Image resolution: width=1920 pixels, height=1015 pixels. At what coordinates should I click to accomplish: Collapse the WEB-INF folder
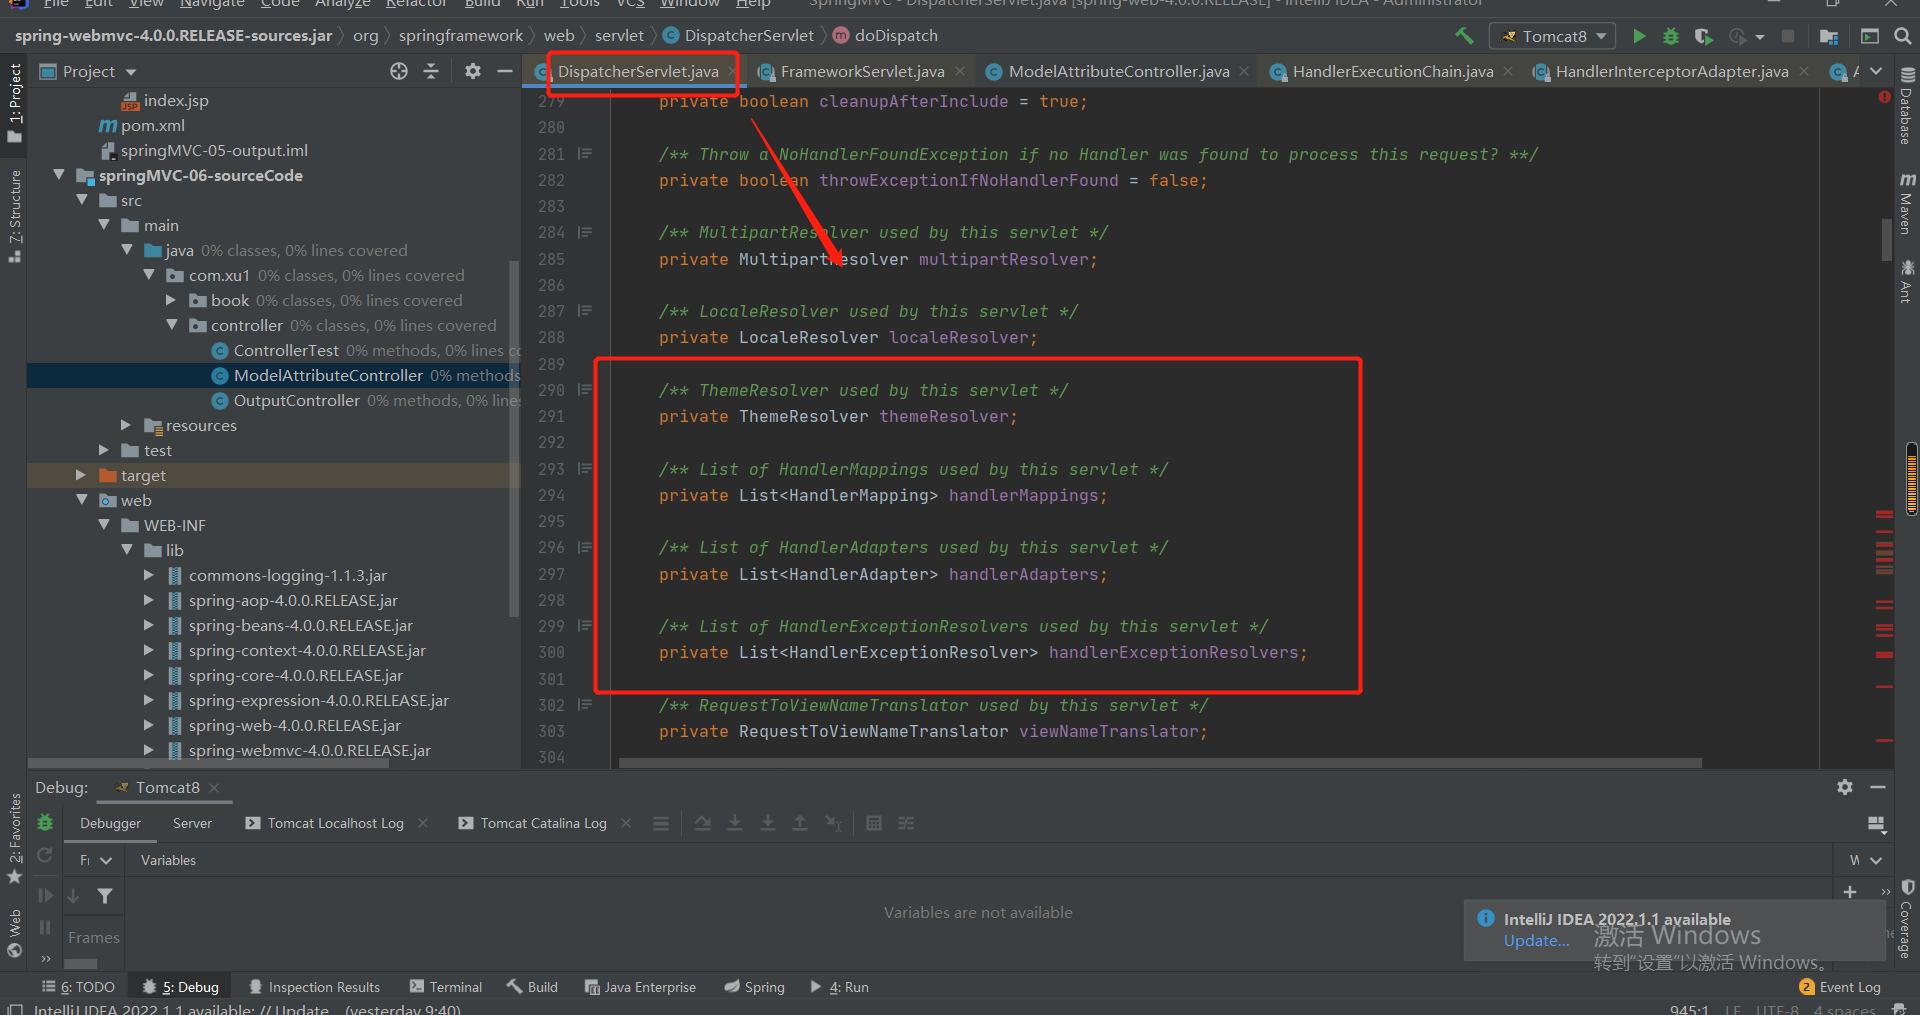pyautogui.click(x=104, y=525)
